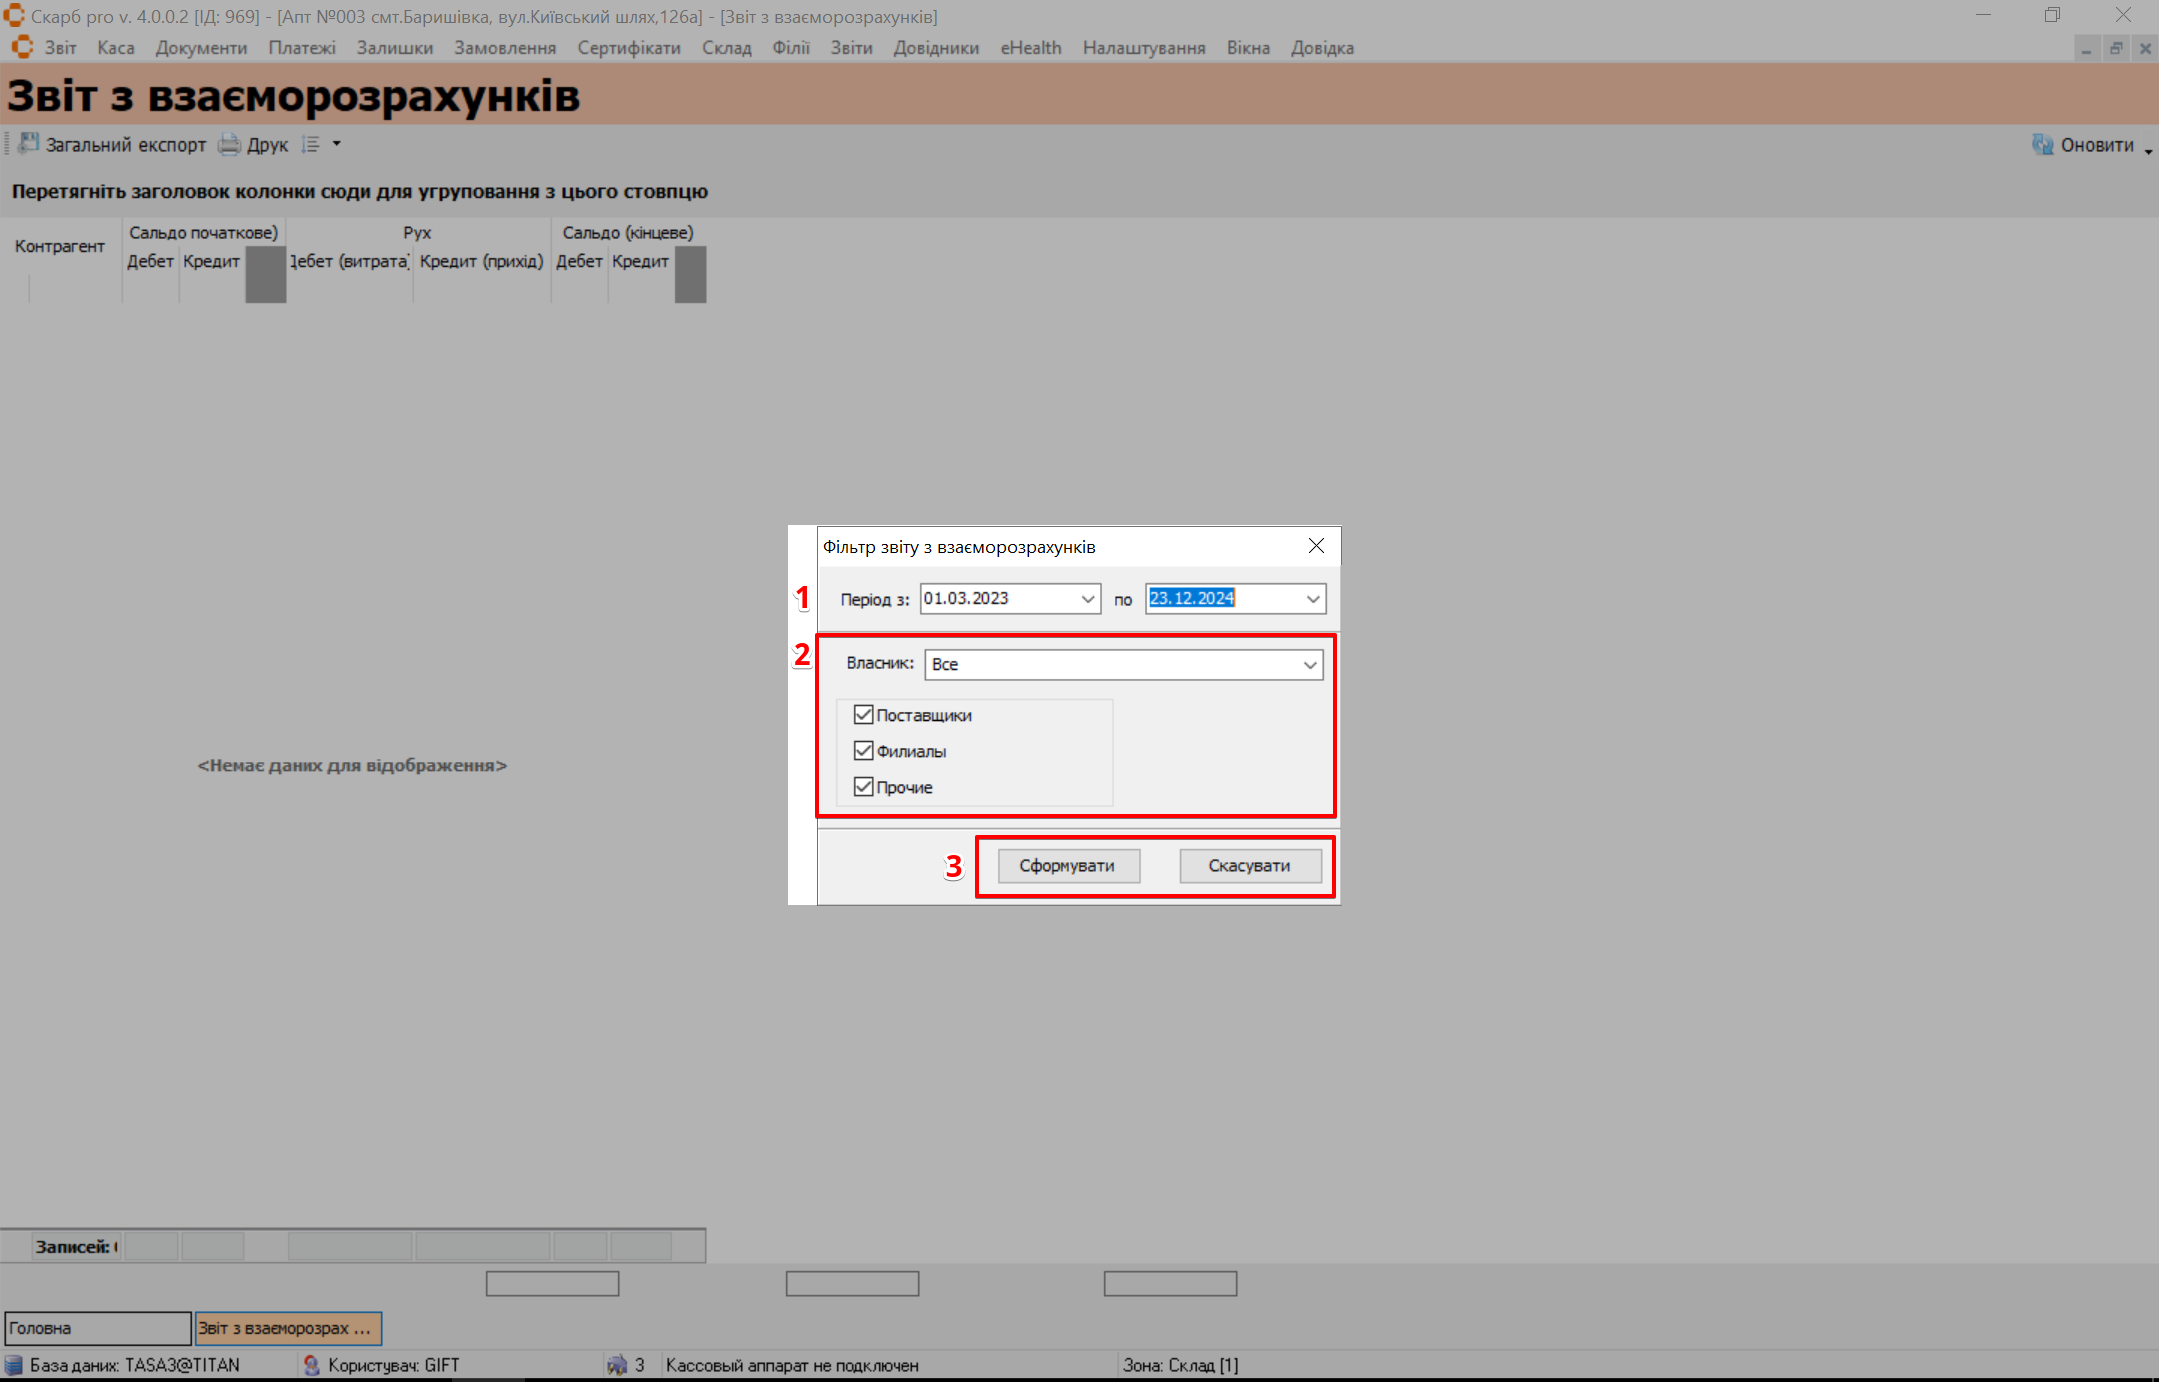This screenshot has height=1382, width=2159.
Task: Click the Друк toolbar label
Action: (x=267, y=145)
